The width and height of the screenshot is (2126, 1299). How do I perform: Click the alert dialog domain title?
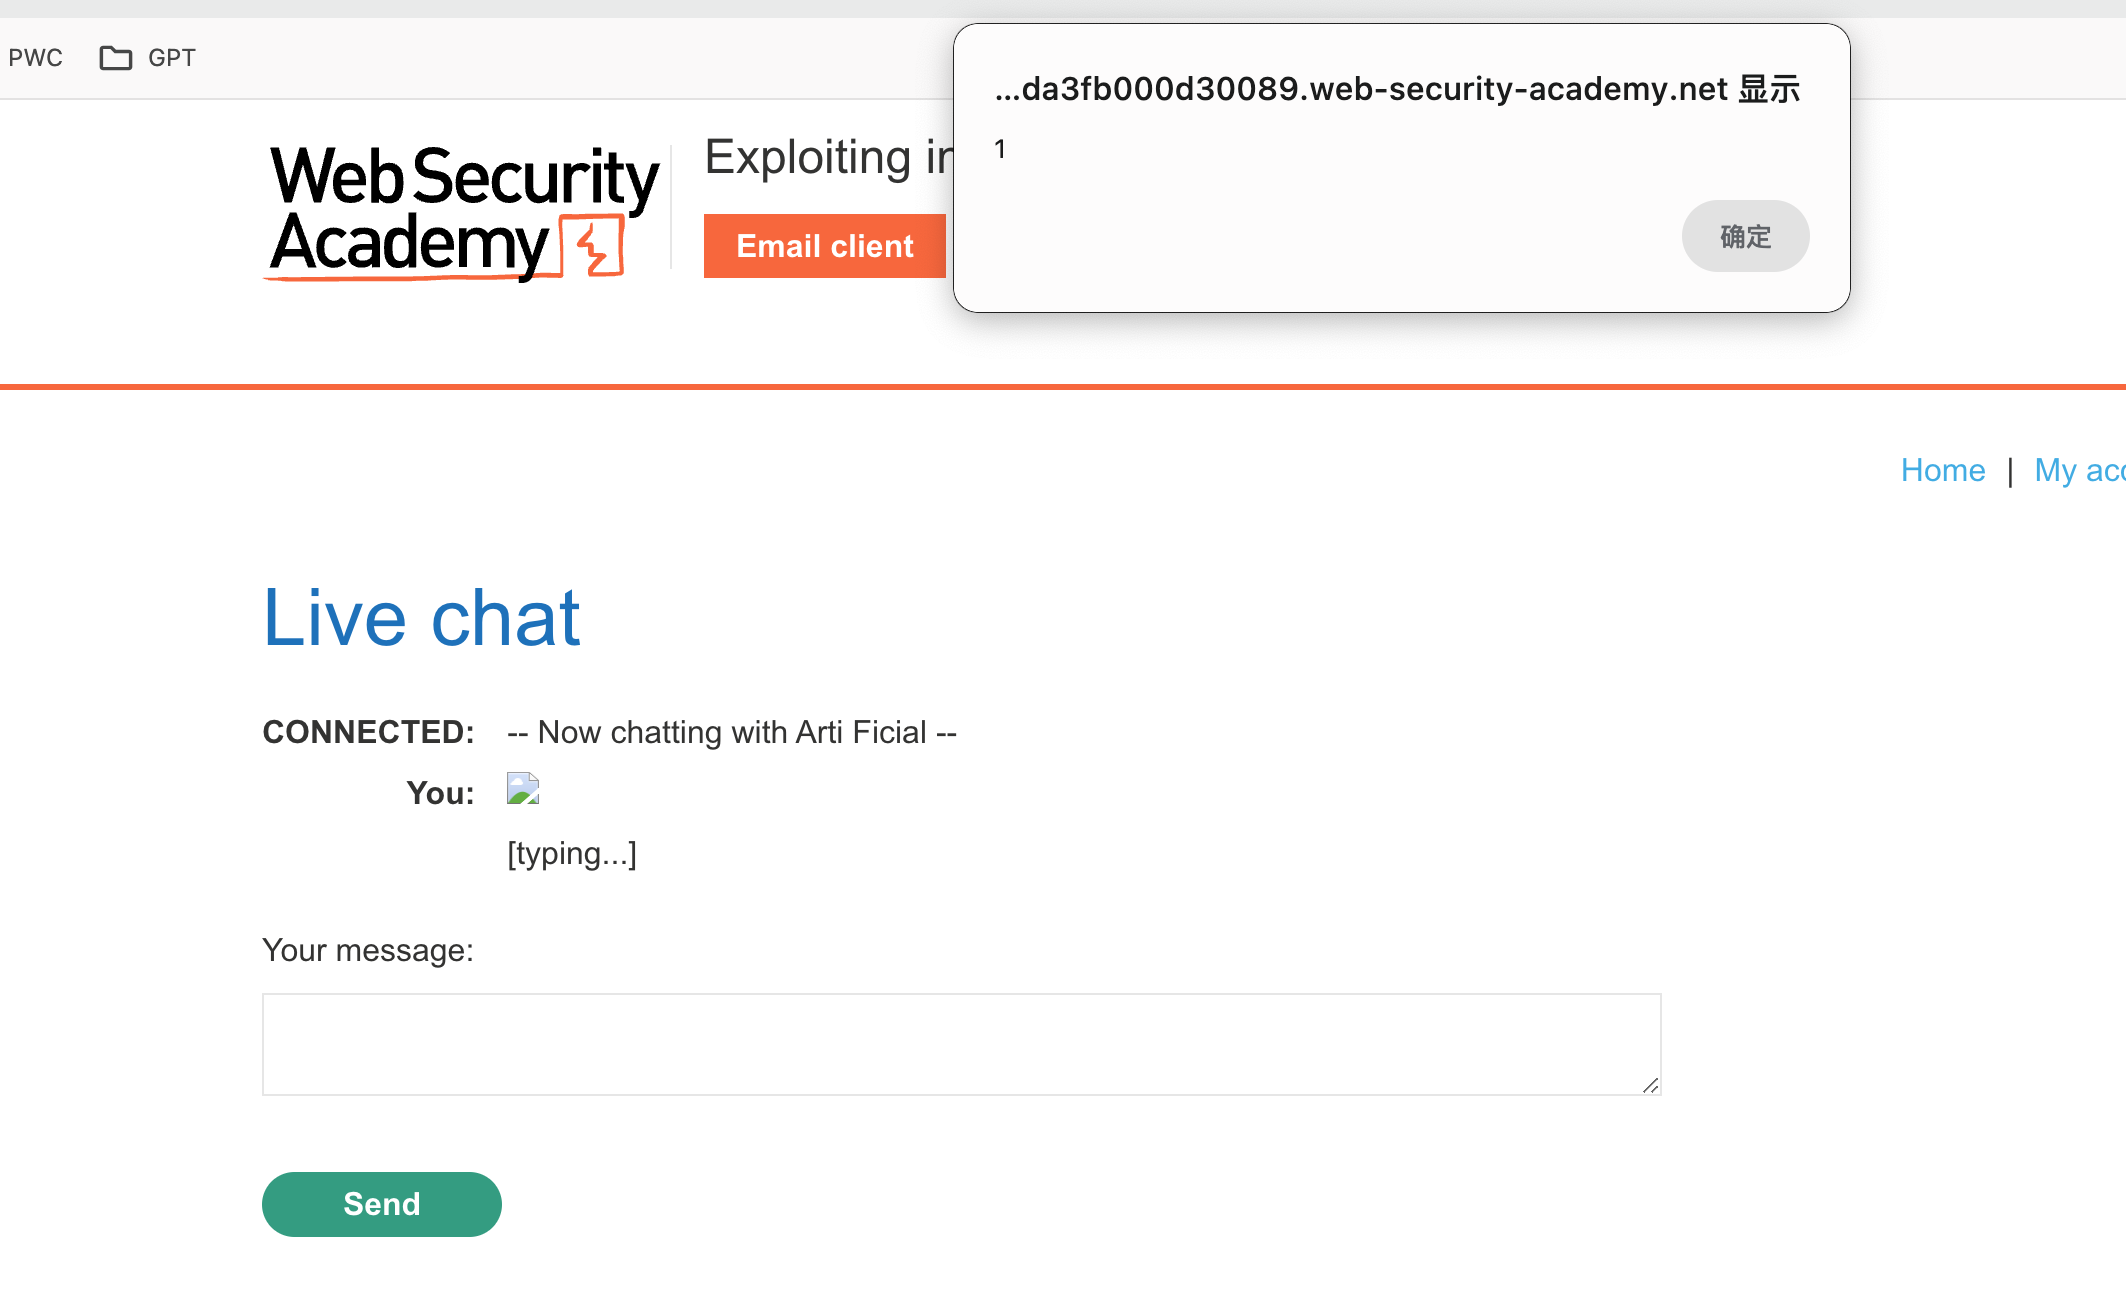(1397, 89)
